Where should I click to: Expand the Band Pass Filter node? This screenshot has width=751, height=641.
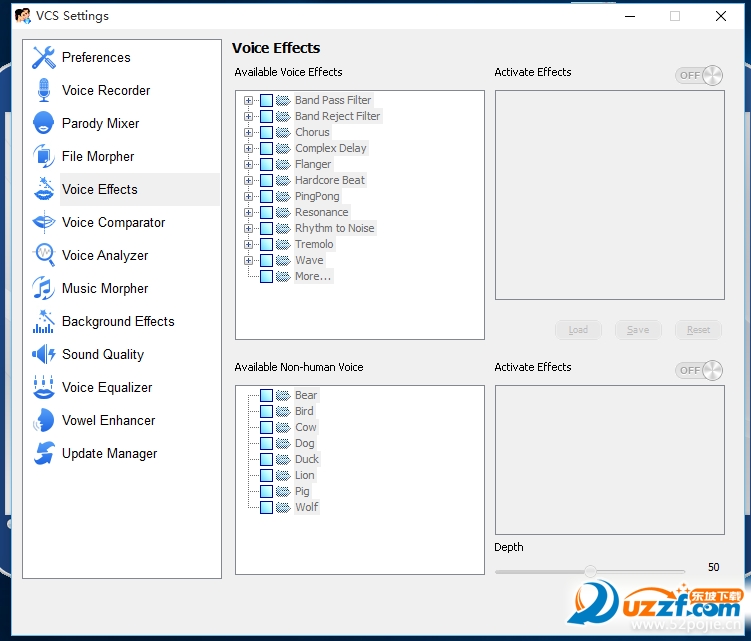pyautogui.click(x=248, y=101)
